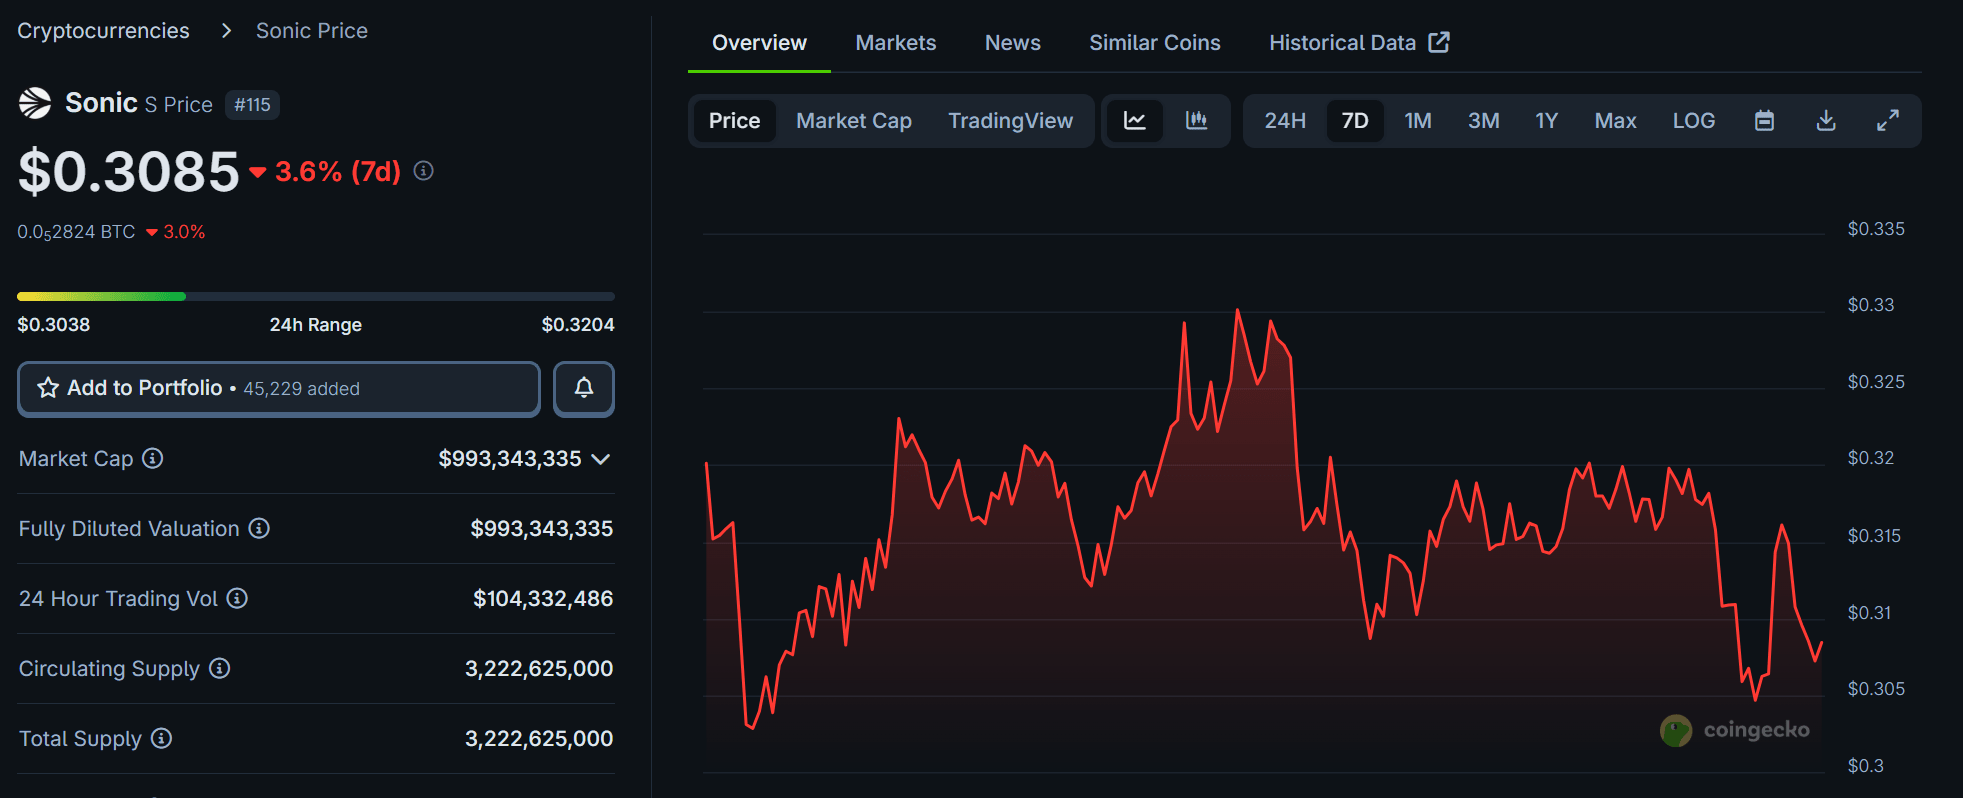
Task: Switch to the line chart view icon
Action: point(1135,121)
